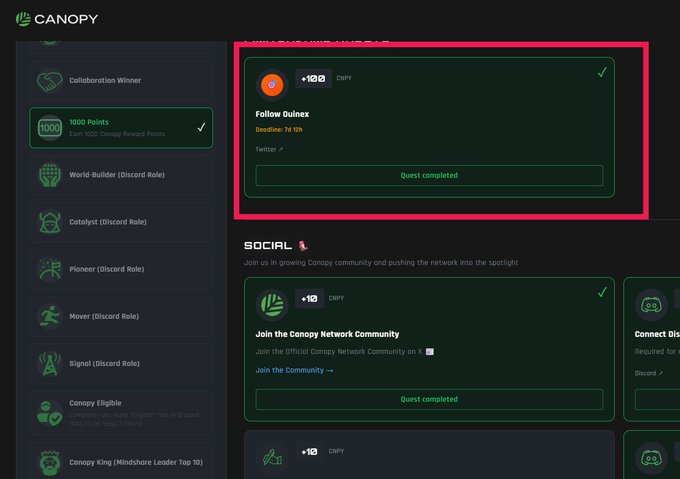The height and width of the screenshot is (479, 680).
Task: Click the Connect Discord card title
Action: [657, 334]
